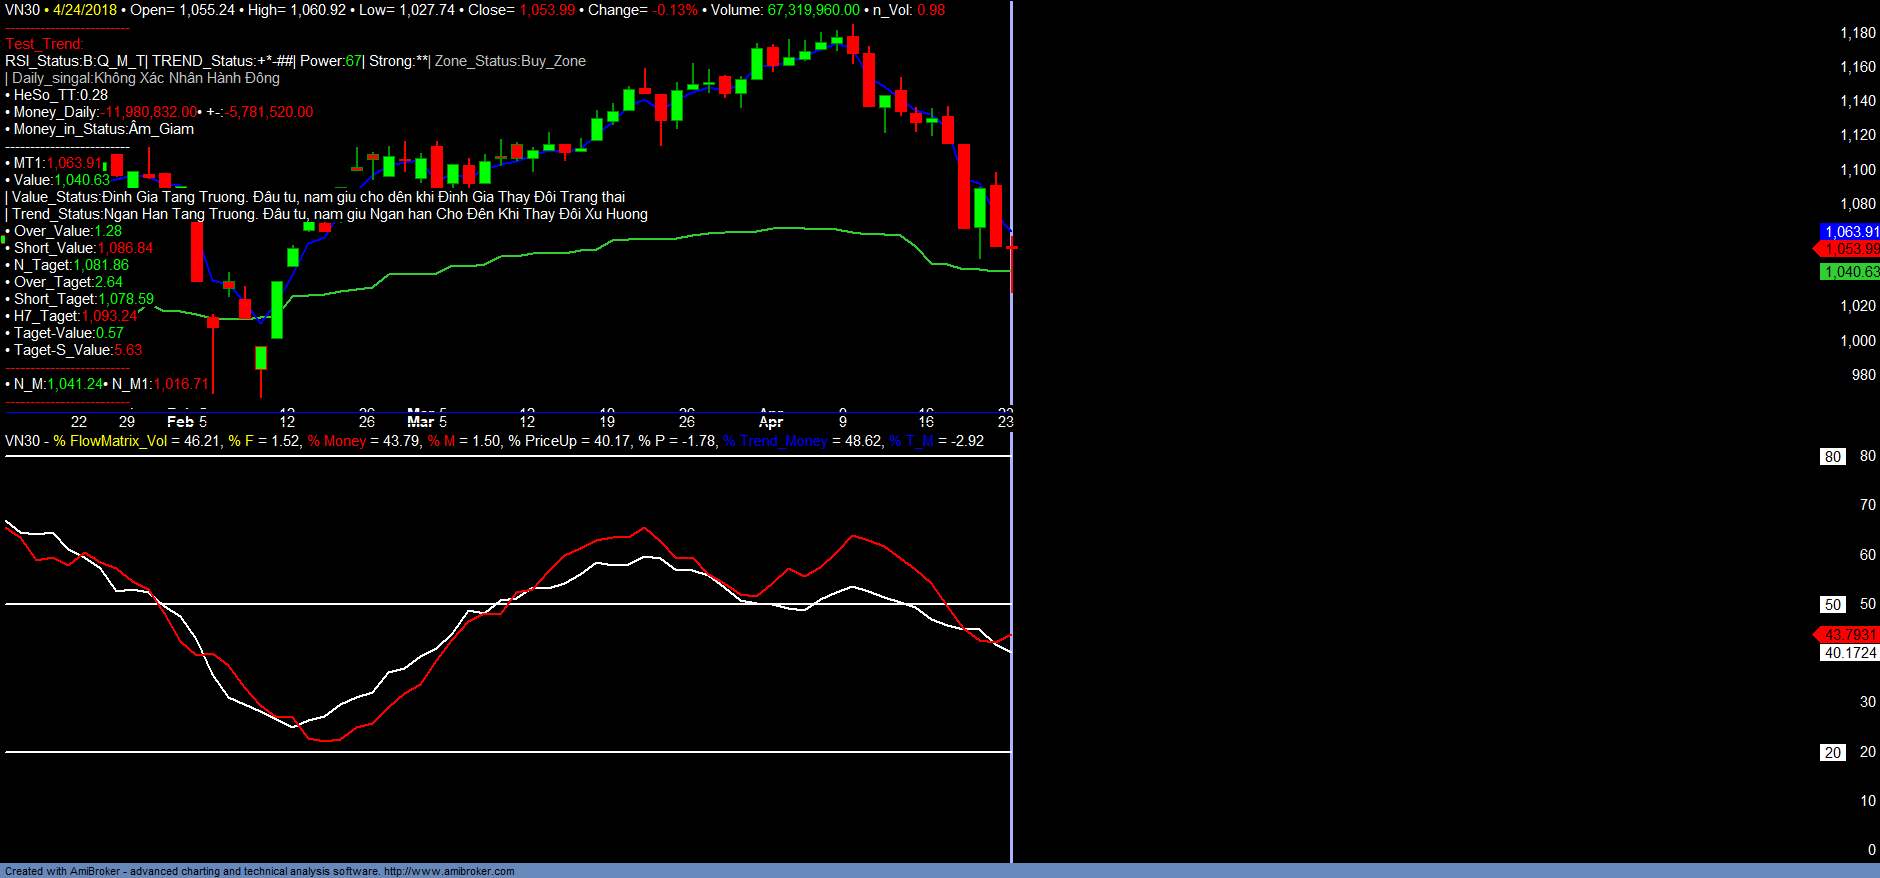This screenshot has width=1880, height=878.
Task: Click the 980 price axis label
Action: pos(1863,375)
